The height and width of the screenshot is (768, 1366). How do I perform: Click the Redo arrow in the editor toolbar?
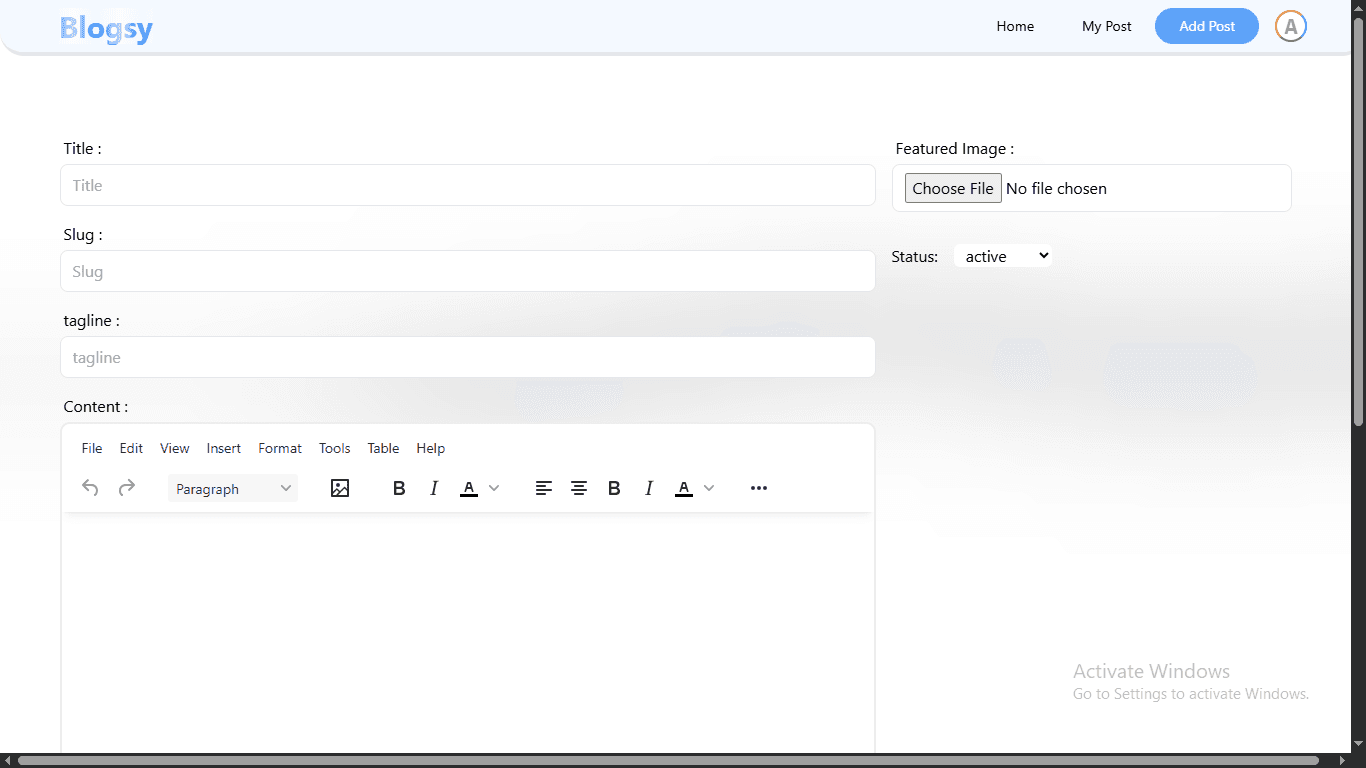point(127,488)
